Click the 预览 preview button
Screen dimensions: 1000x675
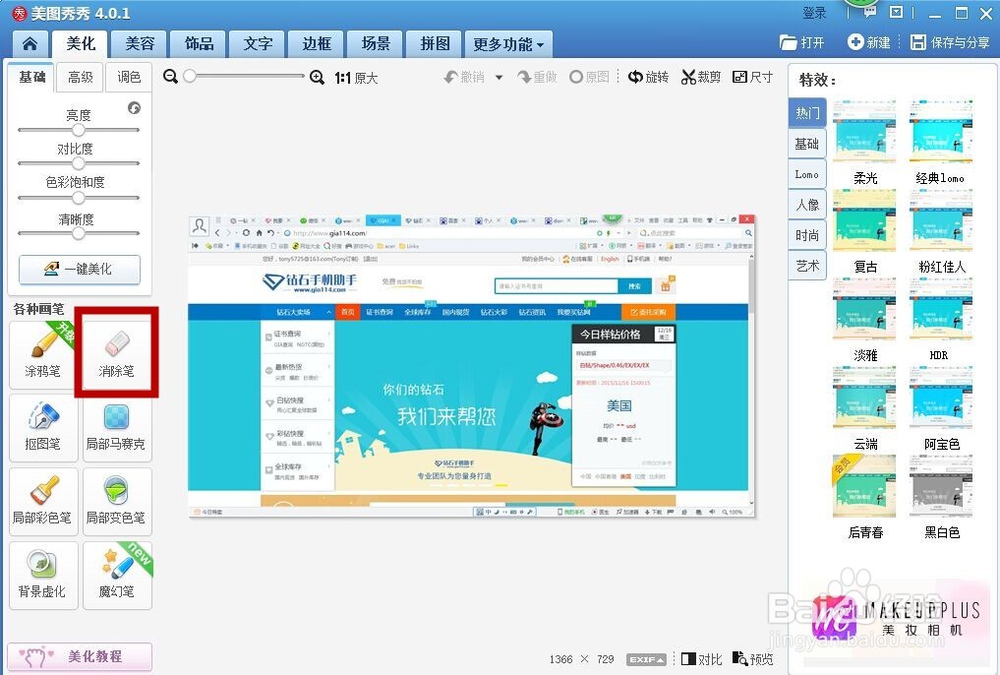tap(753, 659)
